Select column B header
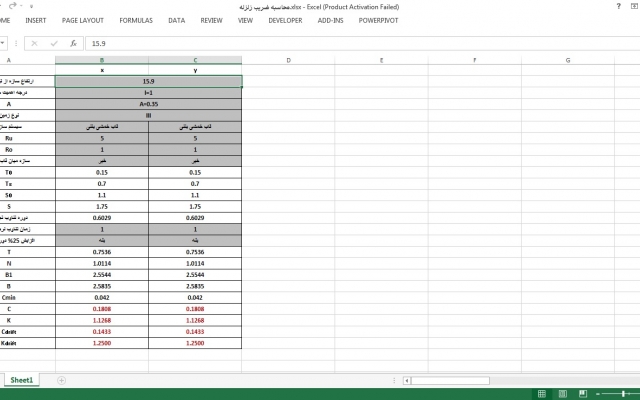Screen dimensions: 640x400 click(102, 60)
